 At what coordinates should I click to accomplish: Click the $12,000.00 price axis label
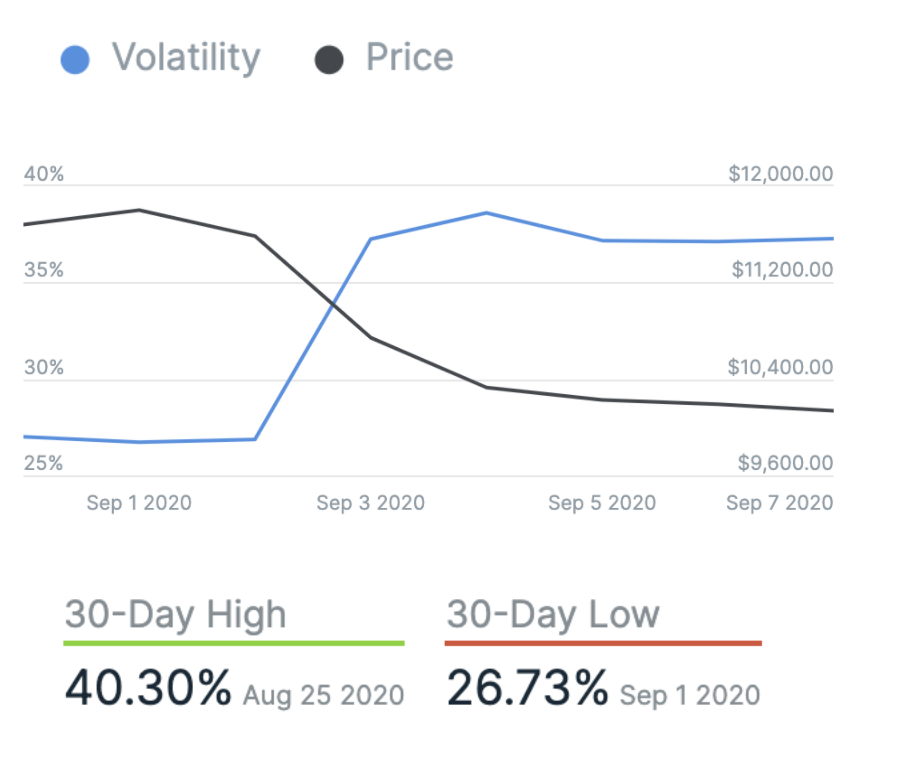(x=780, y=175)
